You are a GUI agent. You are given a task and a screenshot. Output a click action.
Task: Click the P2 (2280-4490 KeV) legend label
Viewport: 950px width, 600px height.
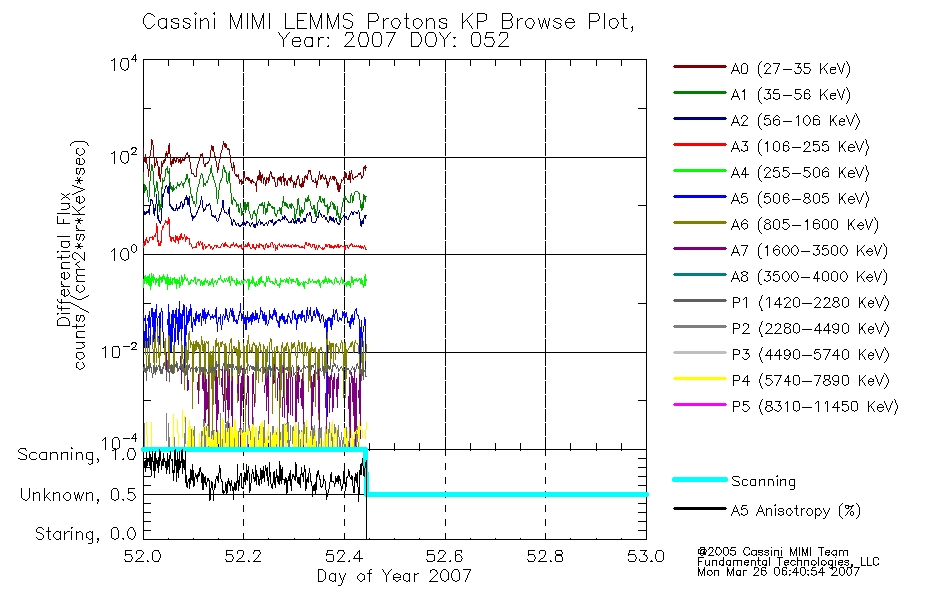pos(811,328)
